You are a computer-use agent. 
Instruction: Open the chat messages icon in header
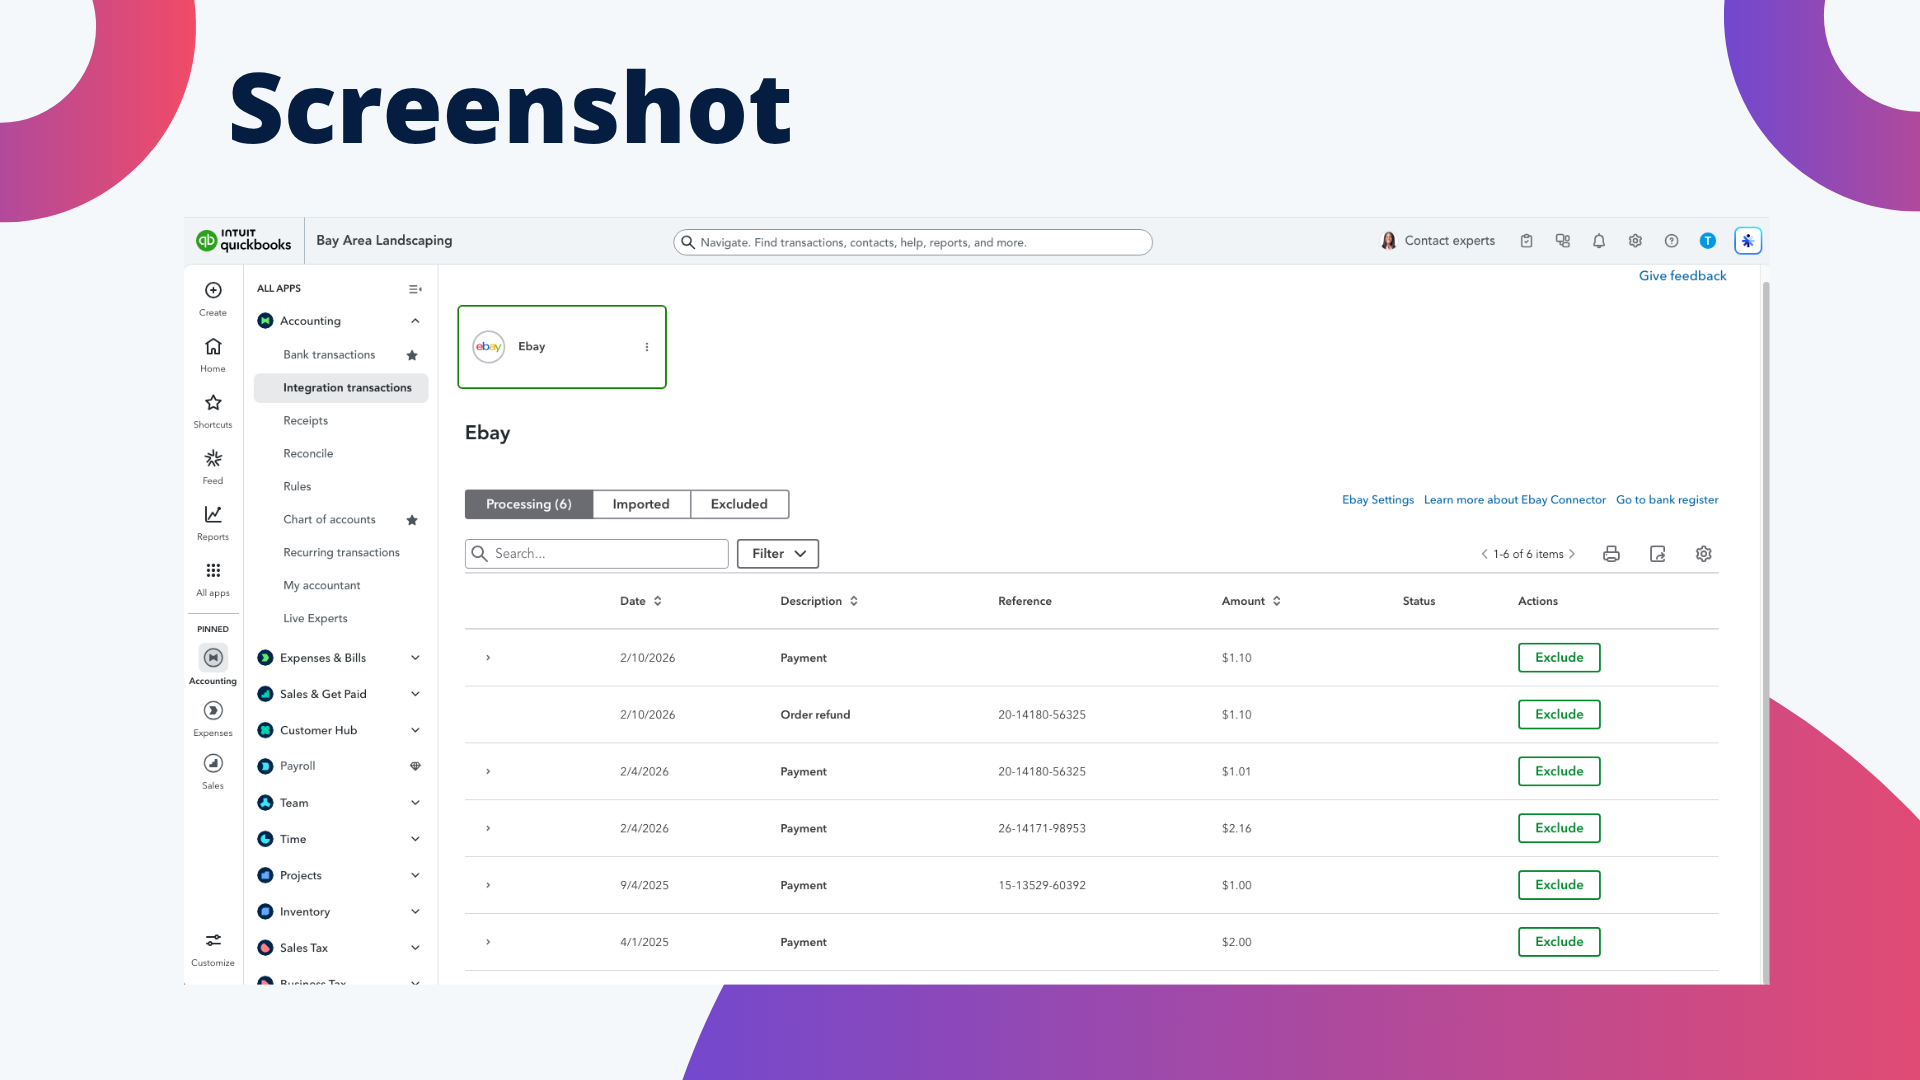(x=1563, y=241)
